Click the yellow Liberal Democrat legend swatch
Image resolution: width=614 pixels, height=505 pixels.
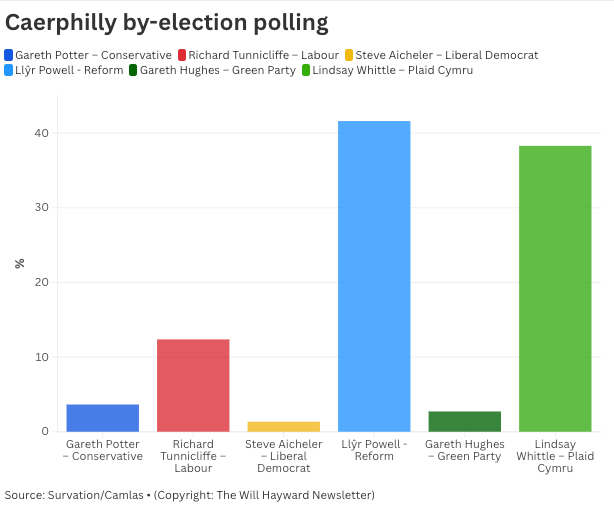(348, 55)
